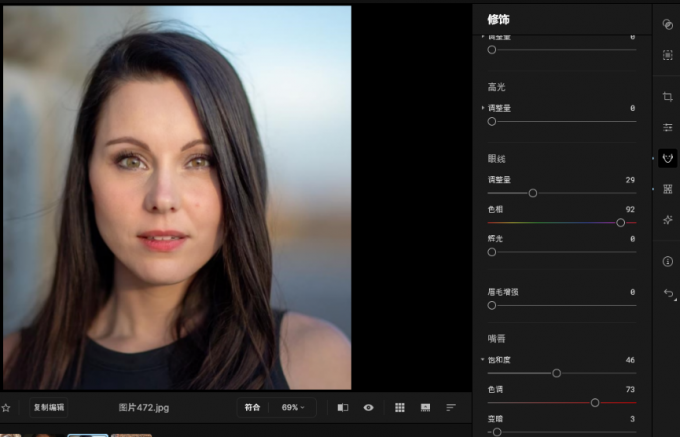Expand the 高光 调整量 disclosure triangle
The height and width of the screenshot is (437, 680).
(x=483, y=108)
